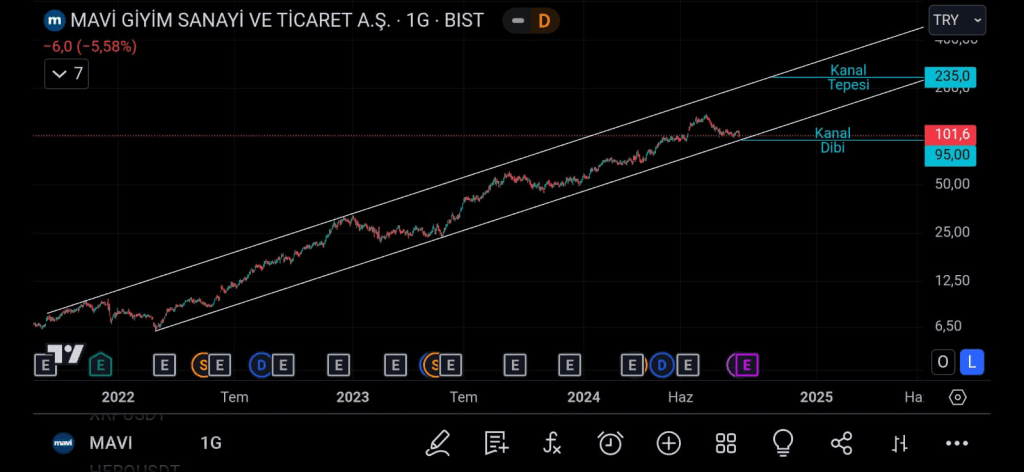Tap the share icon
This screenshot has height=472, width=1024.
[x=841, y=444]
